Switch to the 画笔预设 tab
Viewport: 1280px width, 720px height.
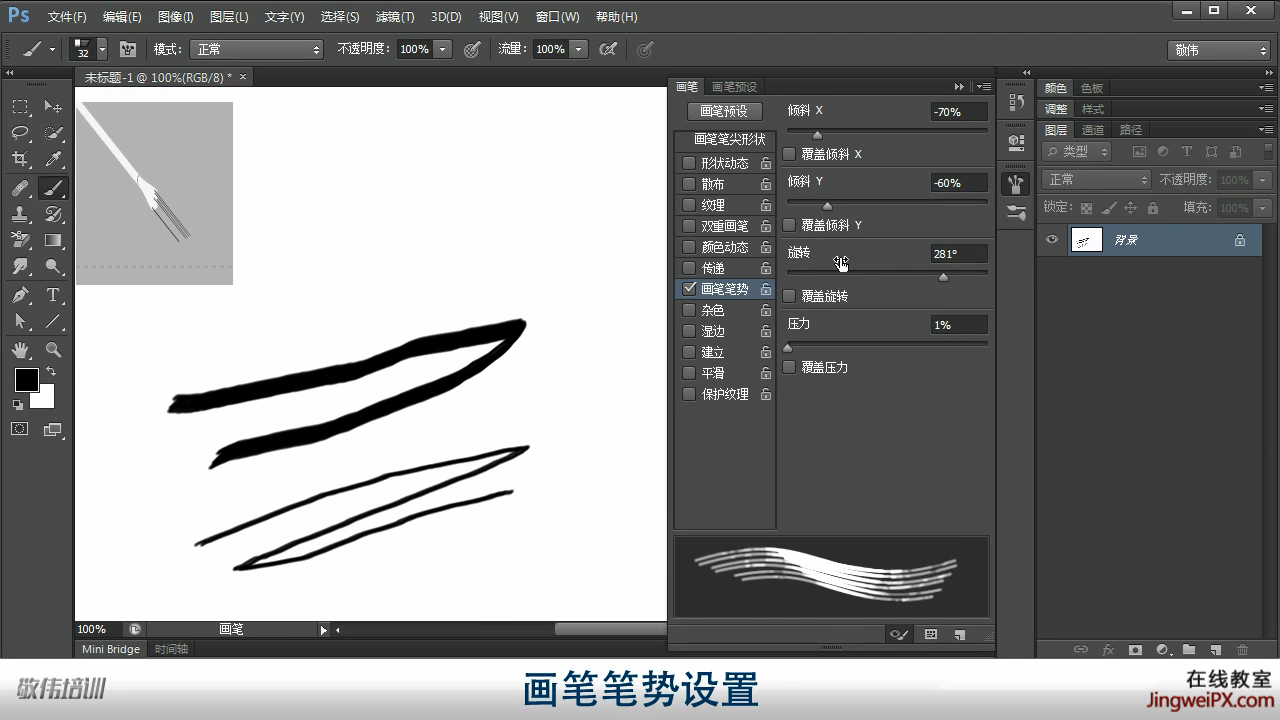pyautogui.click(x=735, y=87)
